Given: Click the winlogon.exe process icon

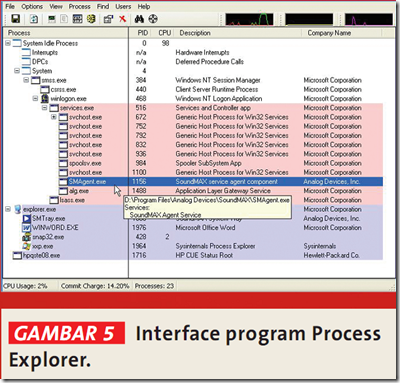Looking at the screenshot, I should [x=45, y=99].
